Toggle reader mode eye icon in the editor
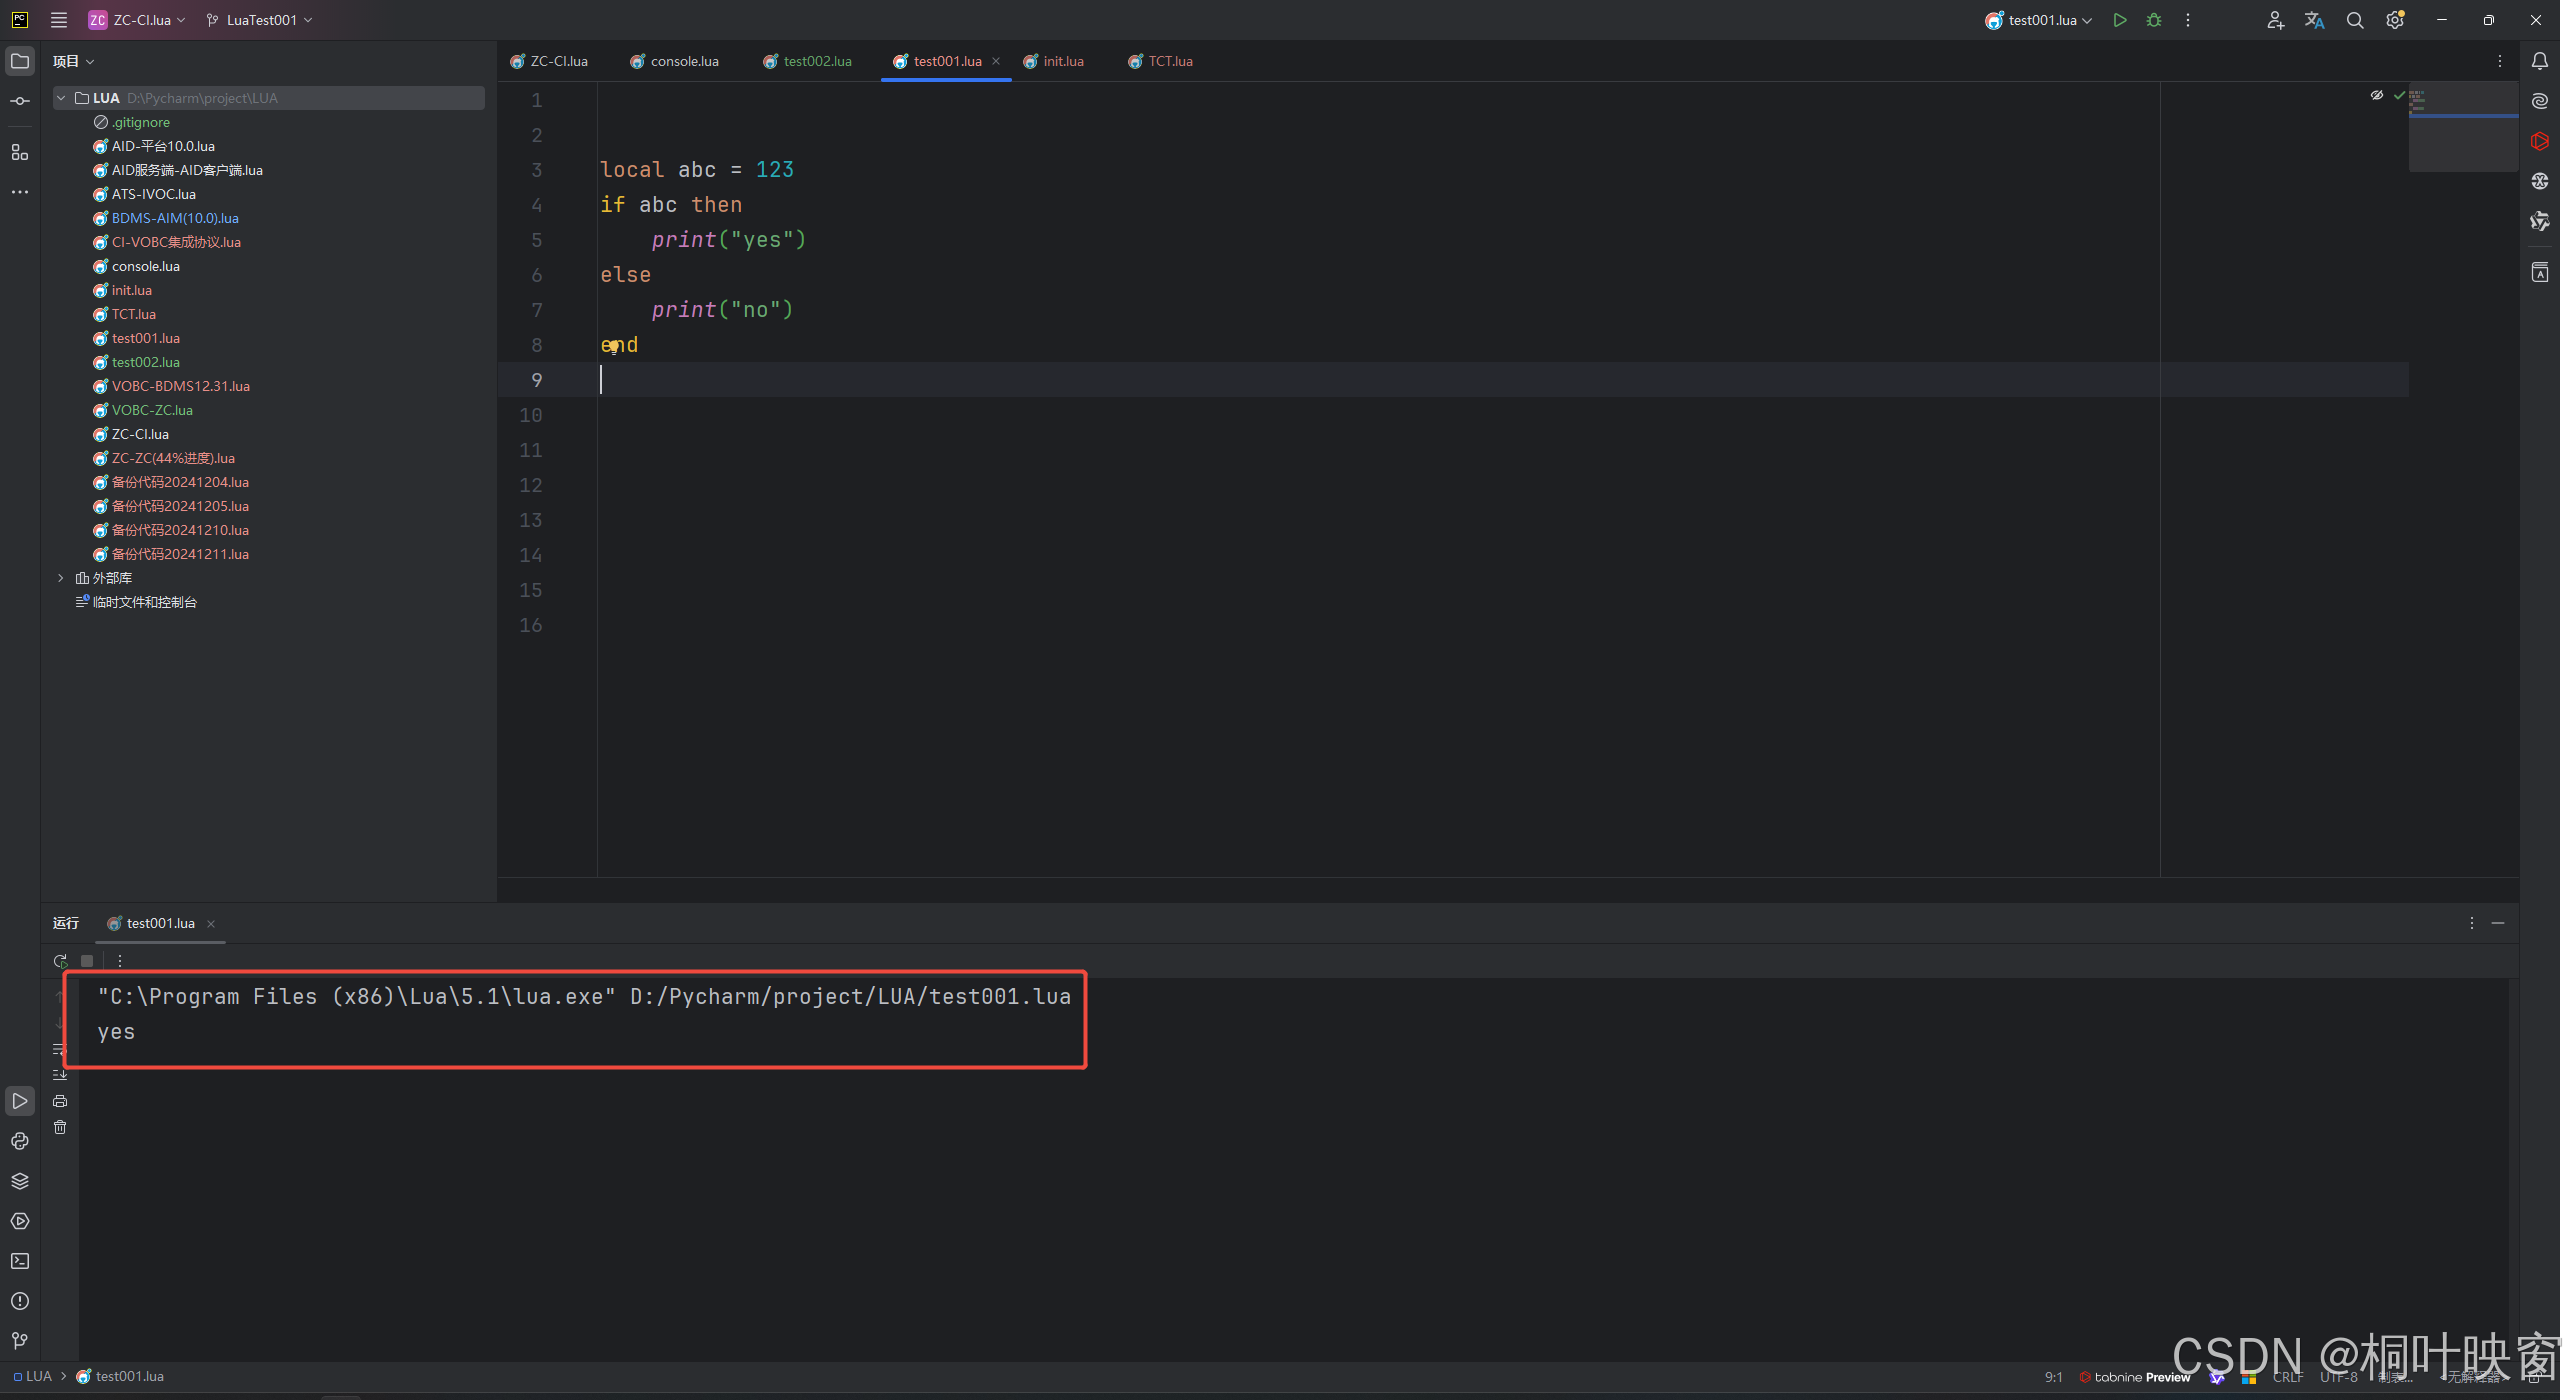The image size is (2568, 1400). tap(2377, 95)
